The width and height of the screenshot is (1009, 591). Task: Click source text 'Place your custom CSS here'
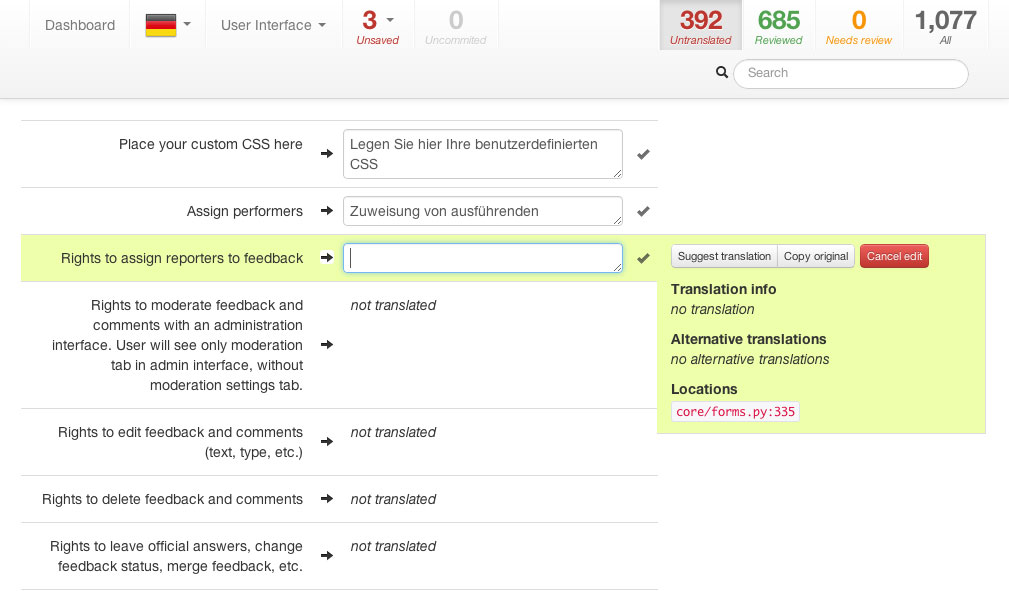tap(210, 144)
